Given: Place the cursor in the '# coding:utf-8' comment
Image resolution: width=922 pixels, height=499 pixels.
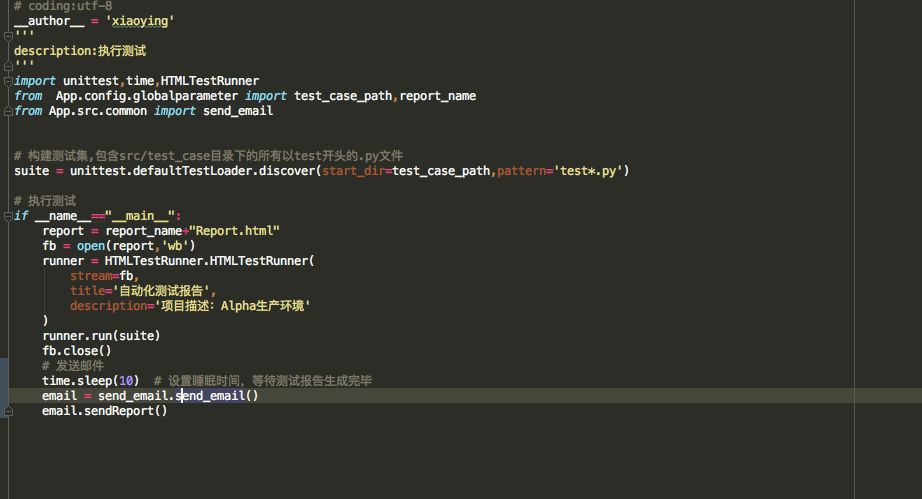Looking at the screenshot, I should pyautogui.click(x=63, y=6).
